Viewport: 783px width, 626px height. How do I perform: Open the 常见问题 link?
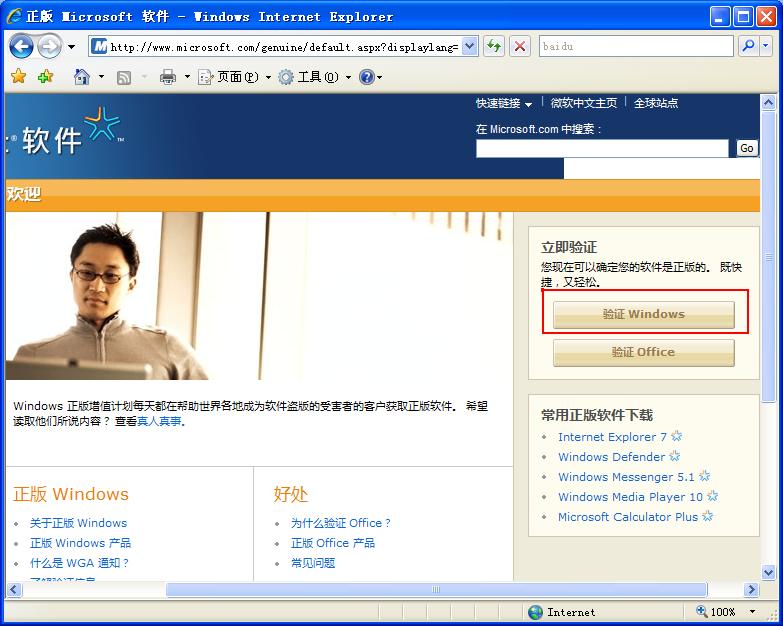(313, 563)
